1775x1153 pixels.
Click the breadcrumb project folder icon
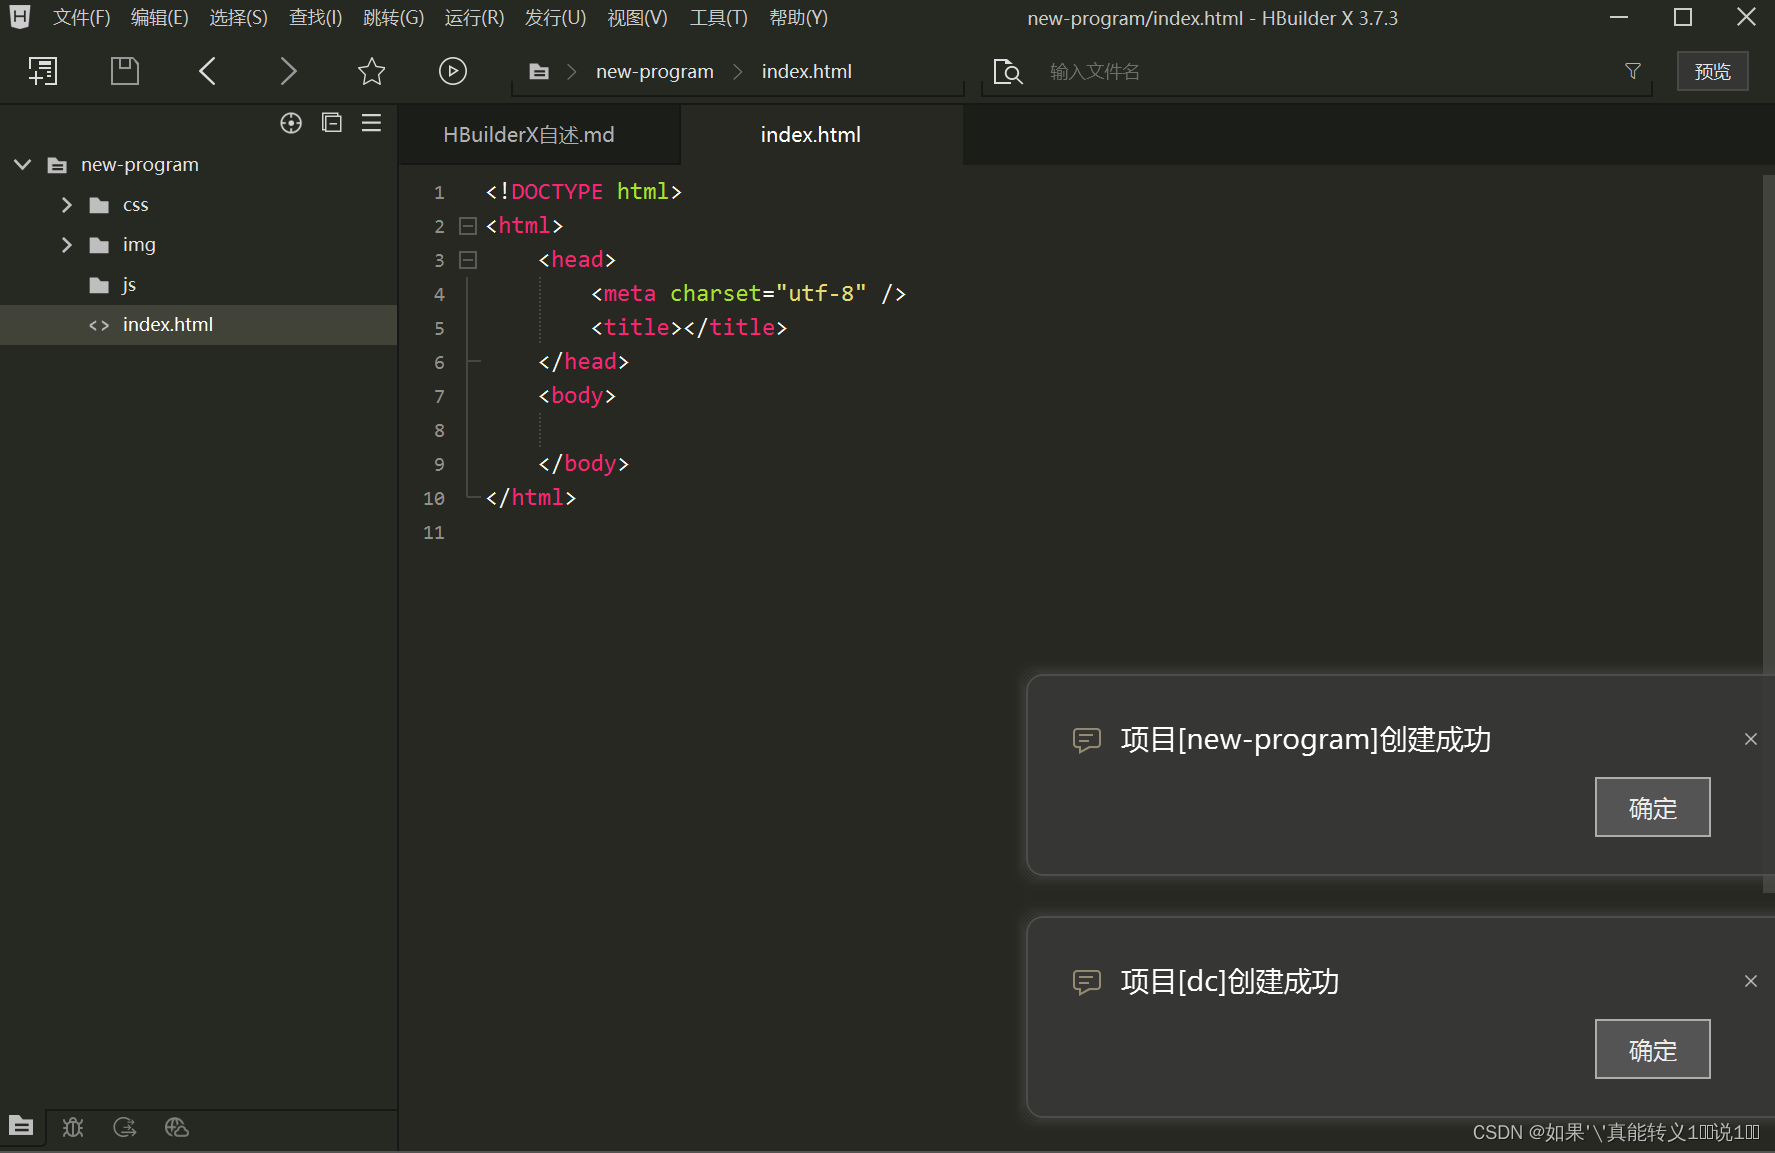coord(539,72)
